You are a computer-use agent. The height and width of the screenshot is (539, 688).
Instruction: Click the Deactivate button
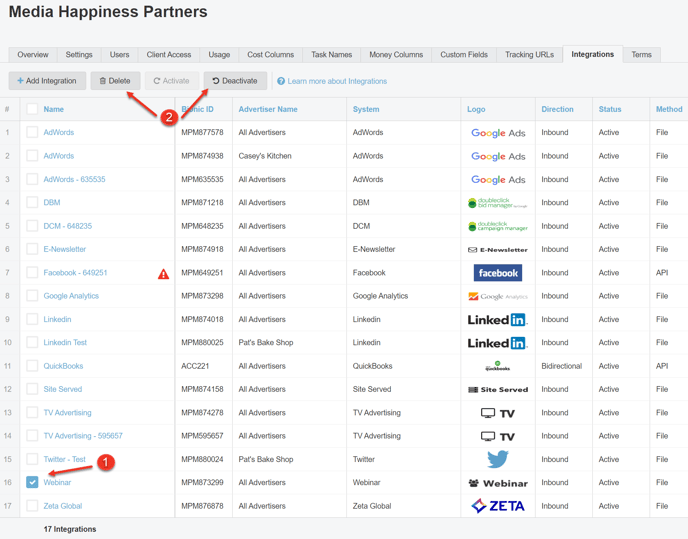[235, 81]
